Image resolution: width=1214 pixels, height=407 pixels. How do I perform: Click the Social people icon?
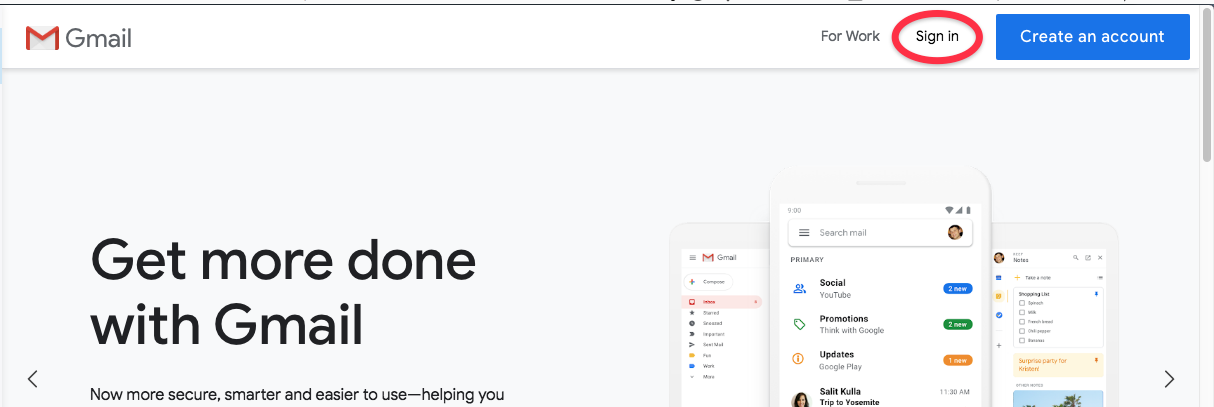(x=799, y=289)
